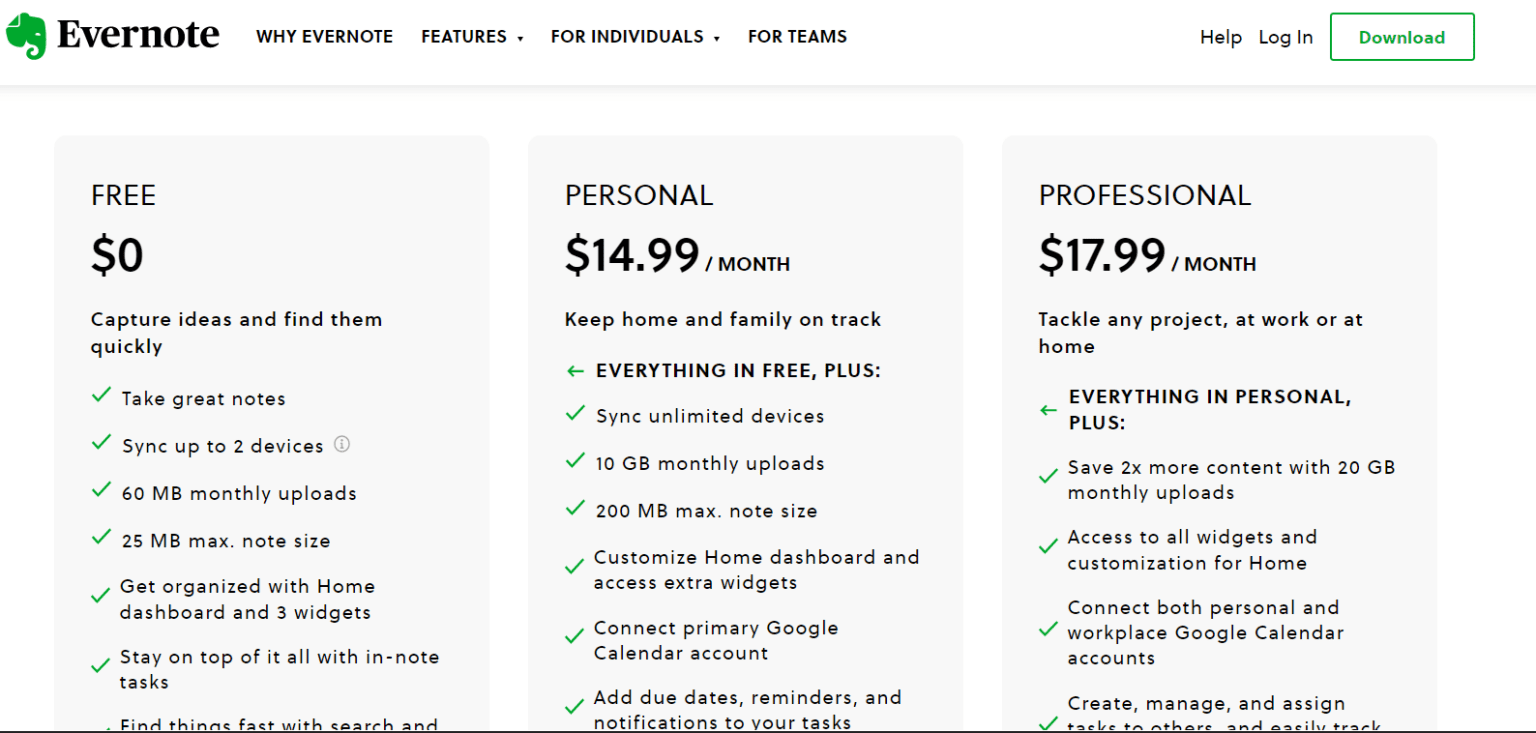
Task: Click the checkmark beside 10 GB monthly uploads
Action: pos(575,461)
